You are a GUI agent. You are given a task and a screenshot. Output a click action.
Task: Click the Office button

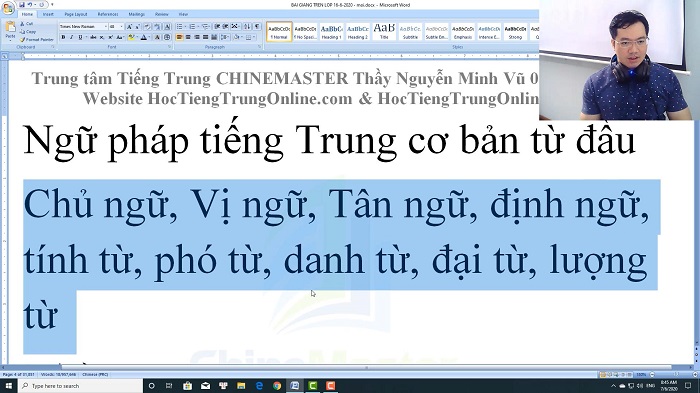coord(8,9)
